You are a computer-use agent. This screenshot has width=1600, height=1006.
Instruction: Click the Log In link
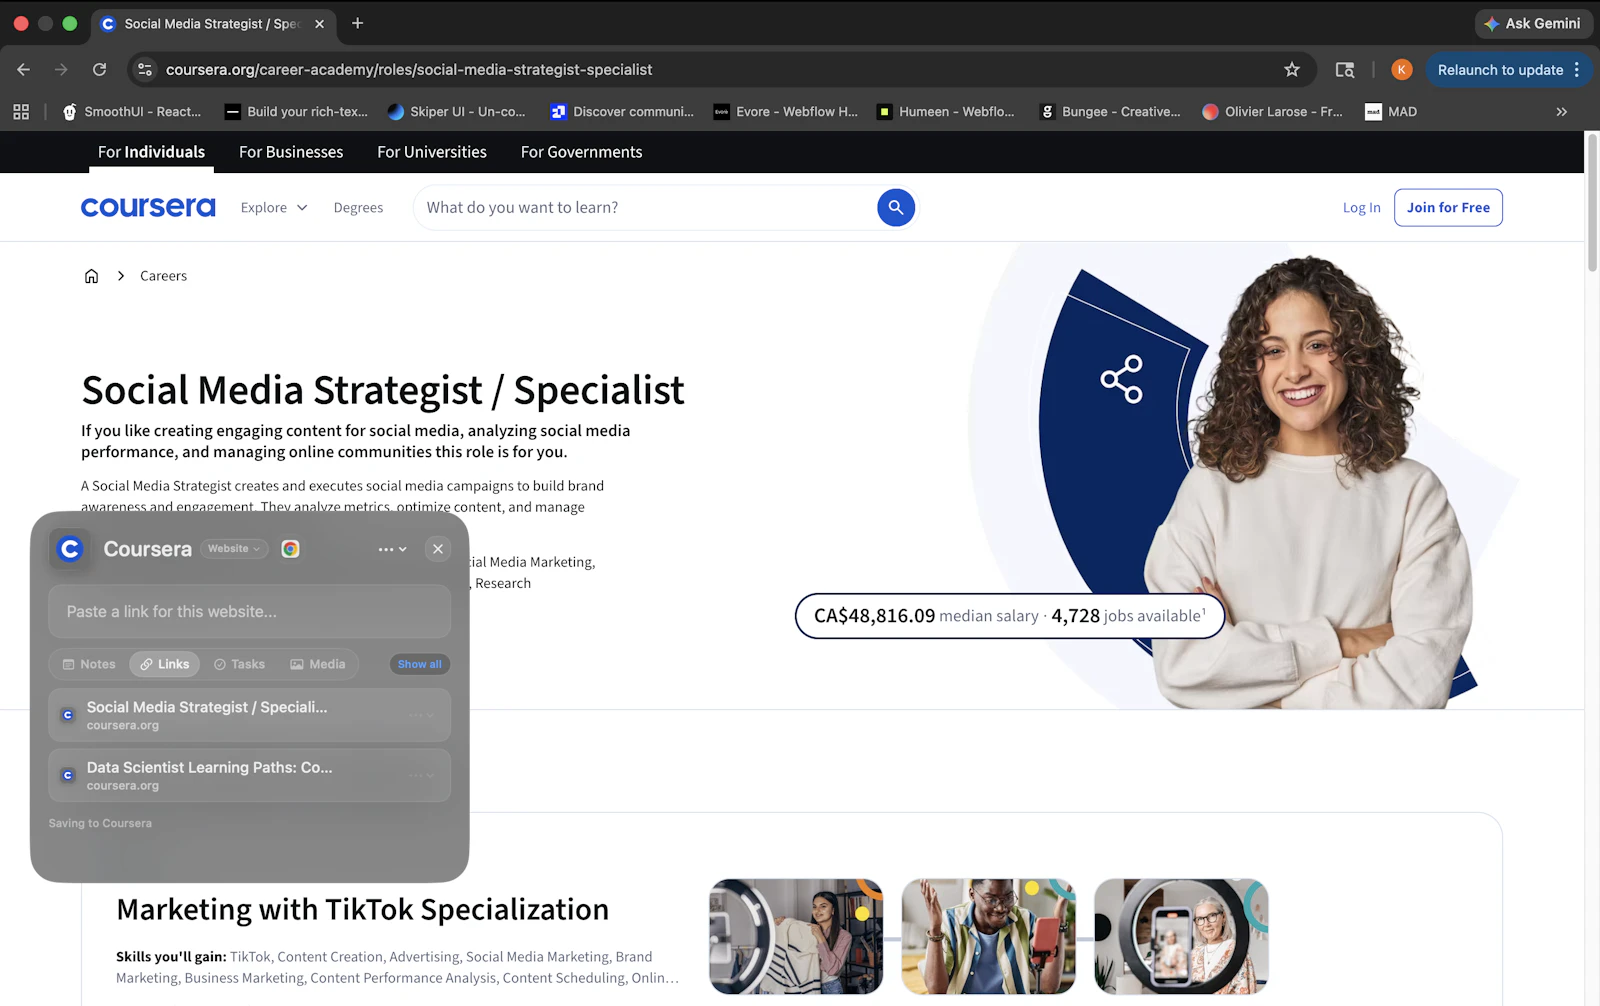[1361, 208]
